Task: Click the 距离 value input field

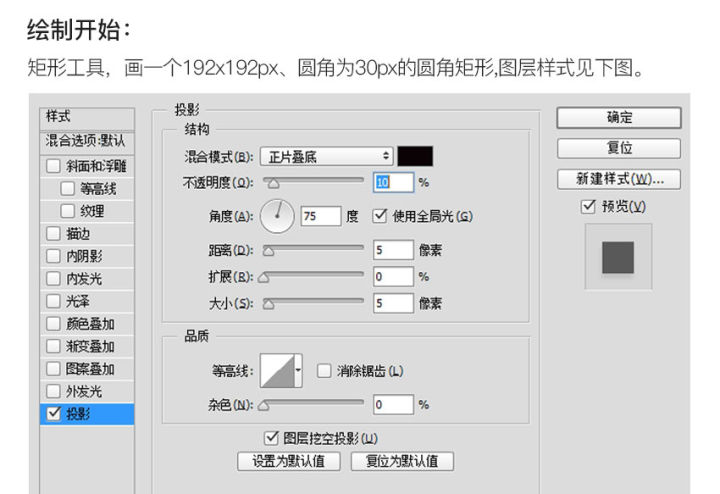Action: click(x=393, y=249)
